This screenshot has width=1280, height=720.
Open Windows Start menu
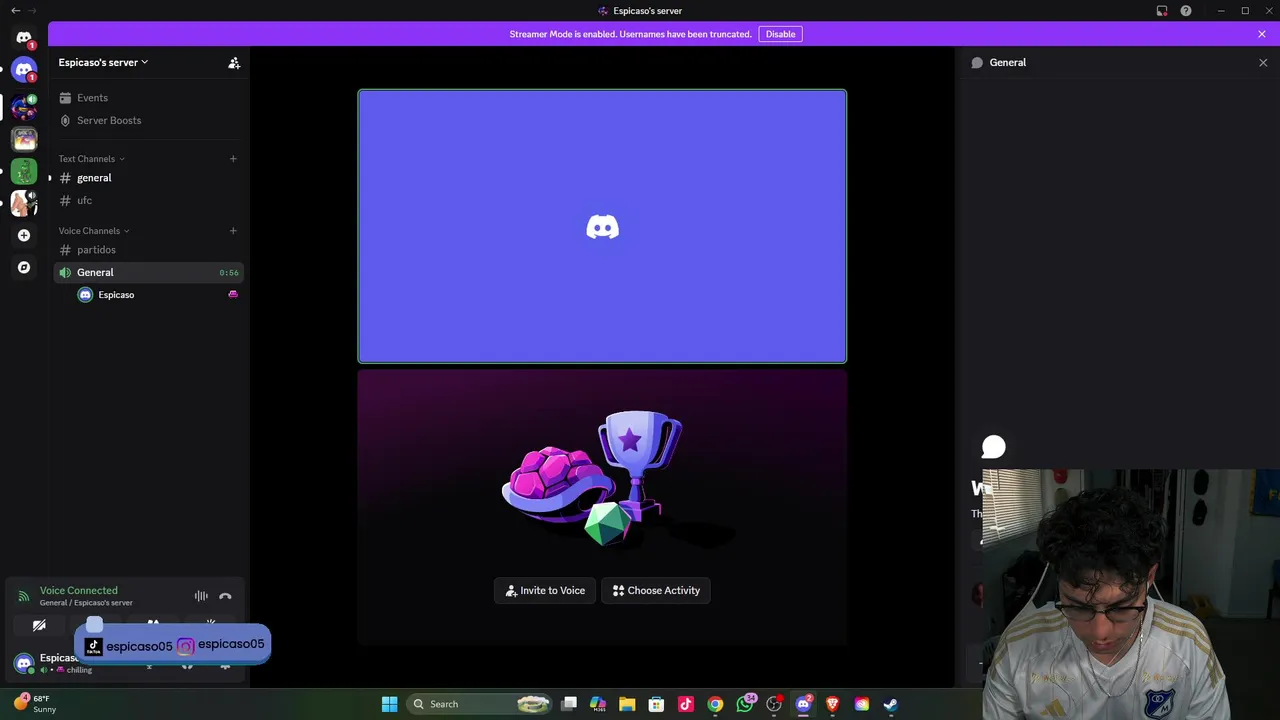pos(389,704)
